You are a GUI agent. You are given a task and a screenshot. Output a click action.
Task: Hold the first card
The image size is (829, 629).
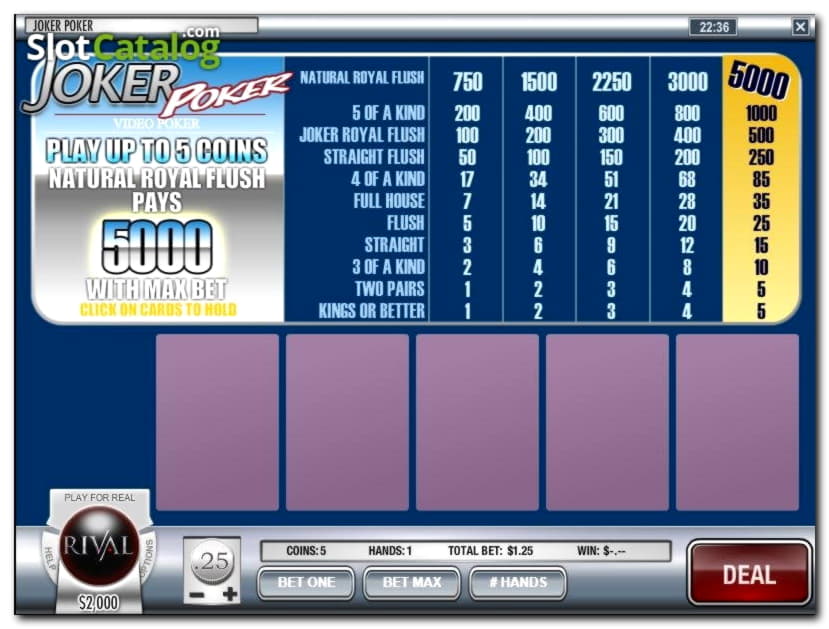(217, 422)
